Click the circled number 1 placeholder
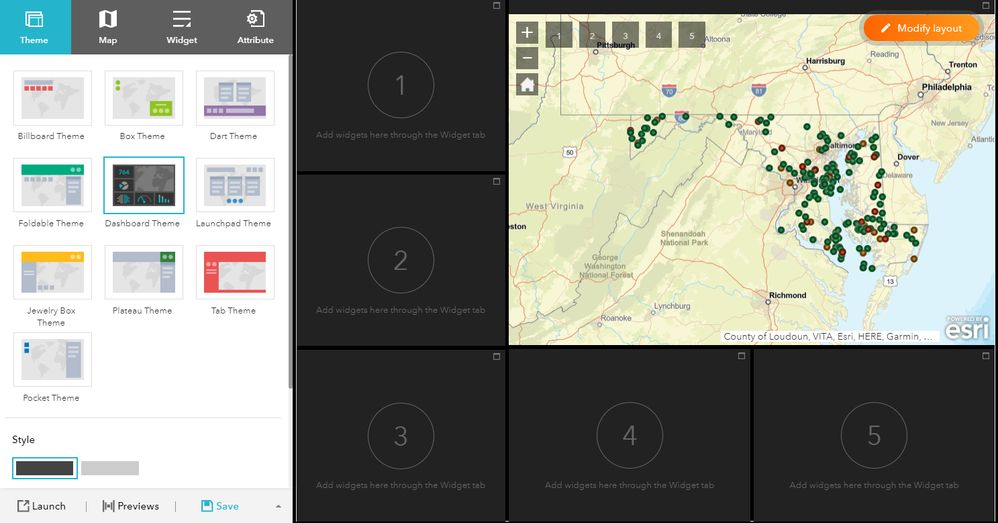The height and width of the screenshot is (523, 998). click(x=401, y=85)
